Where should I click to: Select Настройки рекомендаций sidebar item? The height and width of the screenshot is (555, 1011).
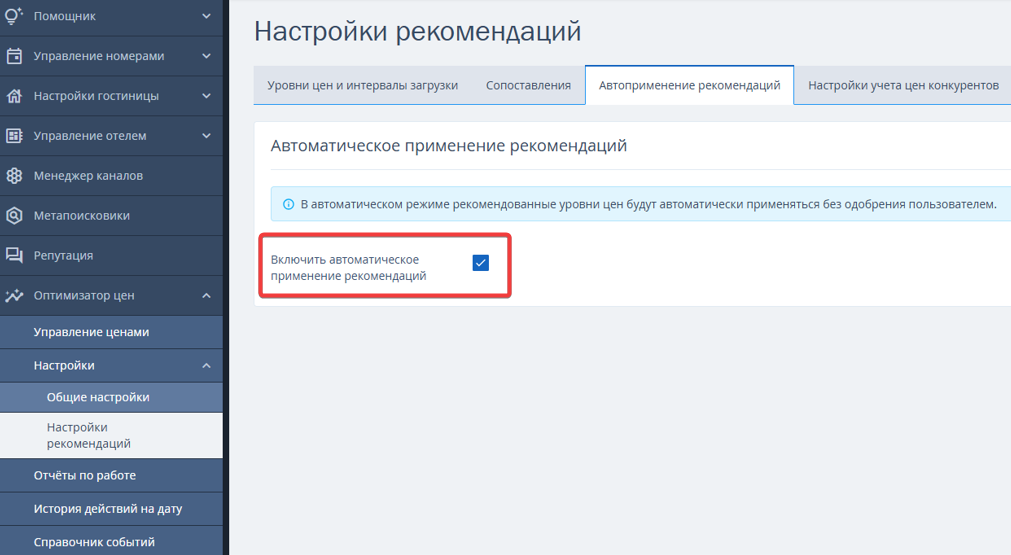[x=112, y=435]
